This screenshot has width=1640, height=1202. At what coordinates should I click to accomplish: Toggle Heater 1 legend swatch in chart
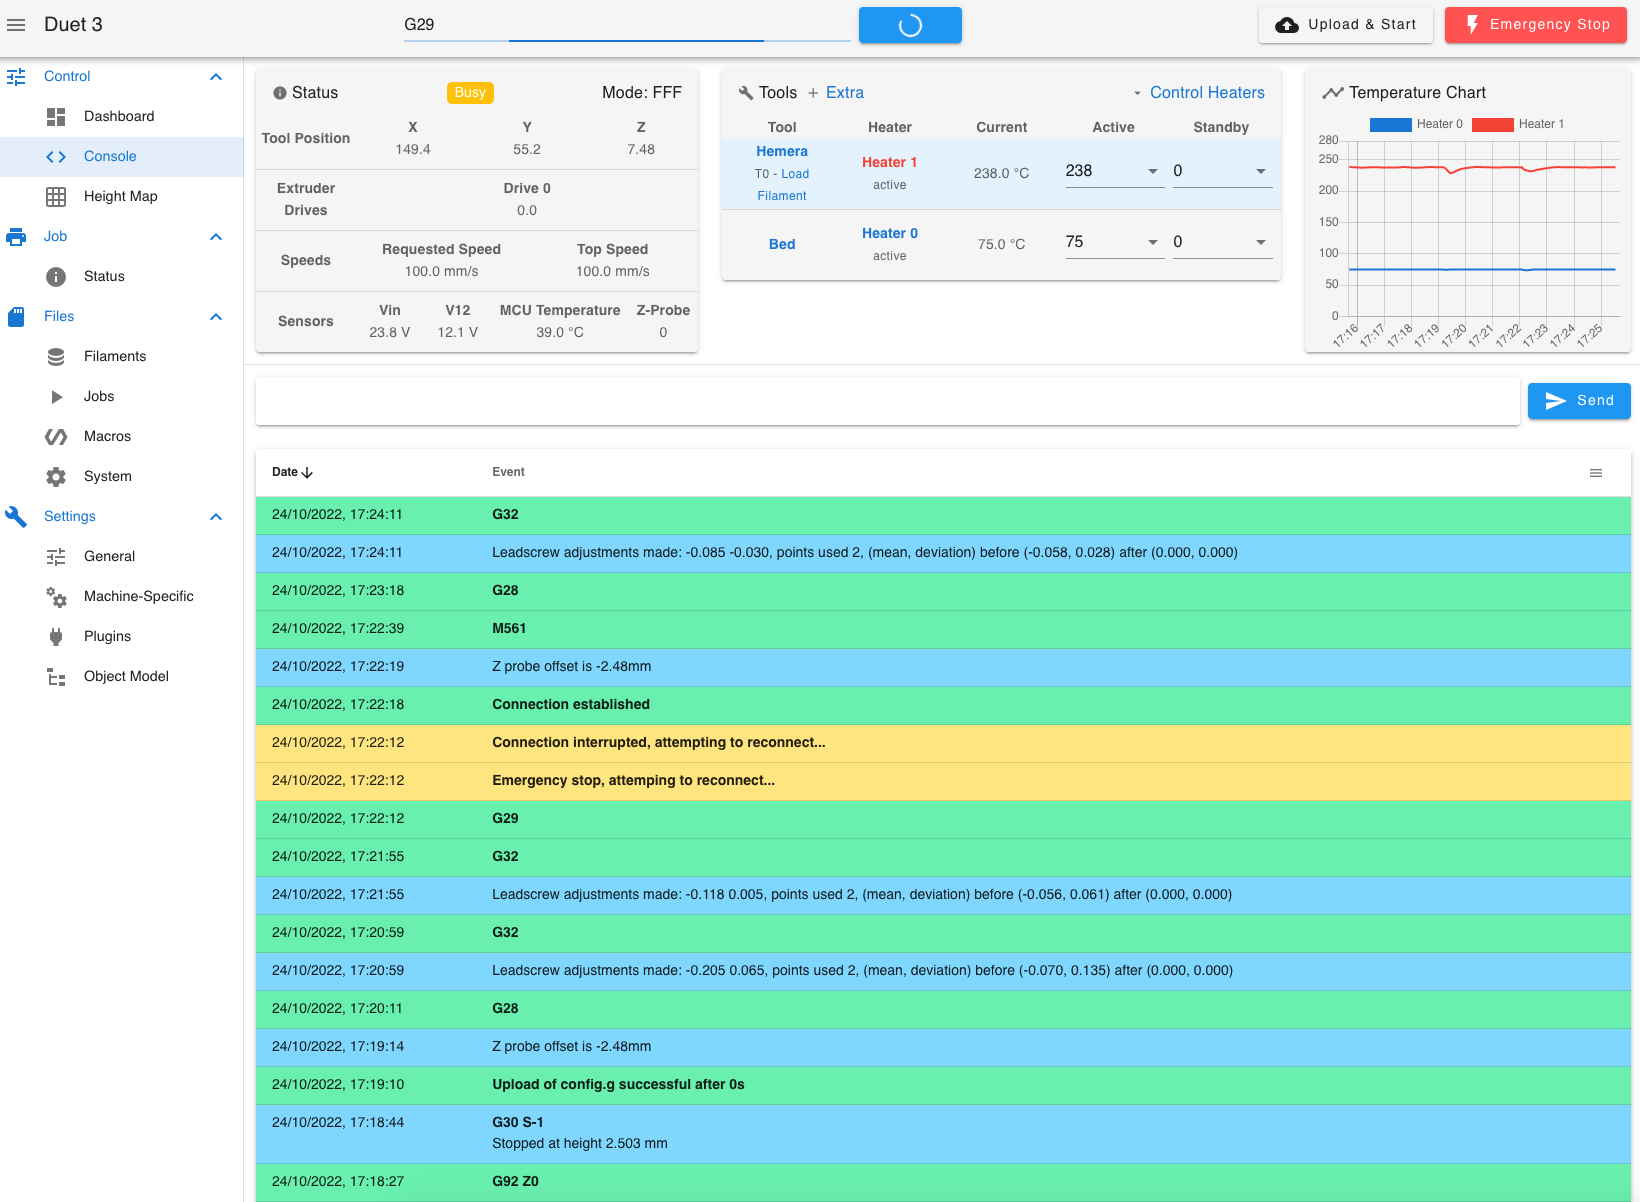tap(1493, 124)
